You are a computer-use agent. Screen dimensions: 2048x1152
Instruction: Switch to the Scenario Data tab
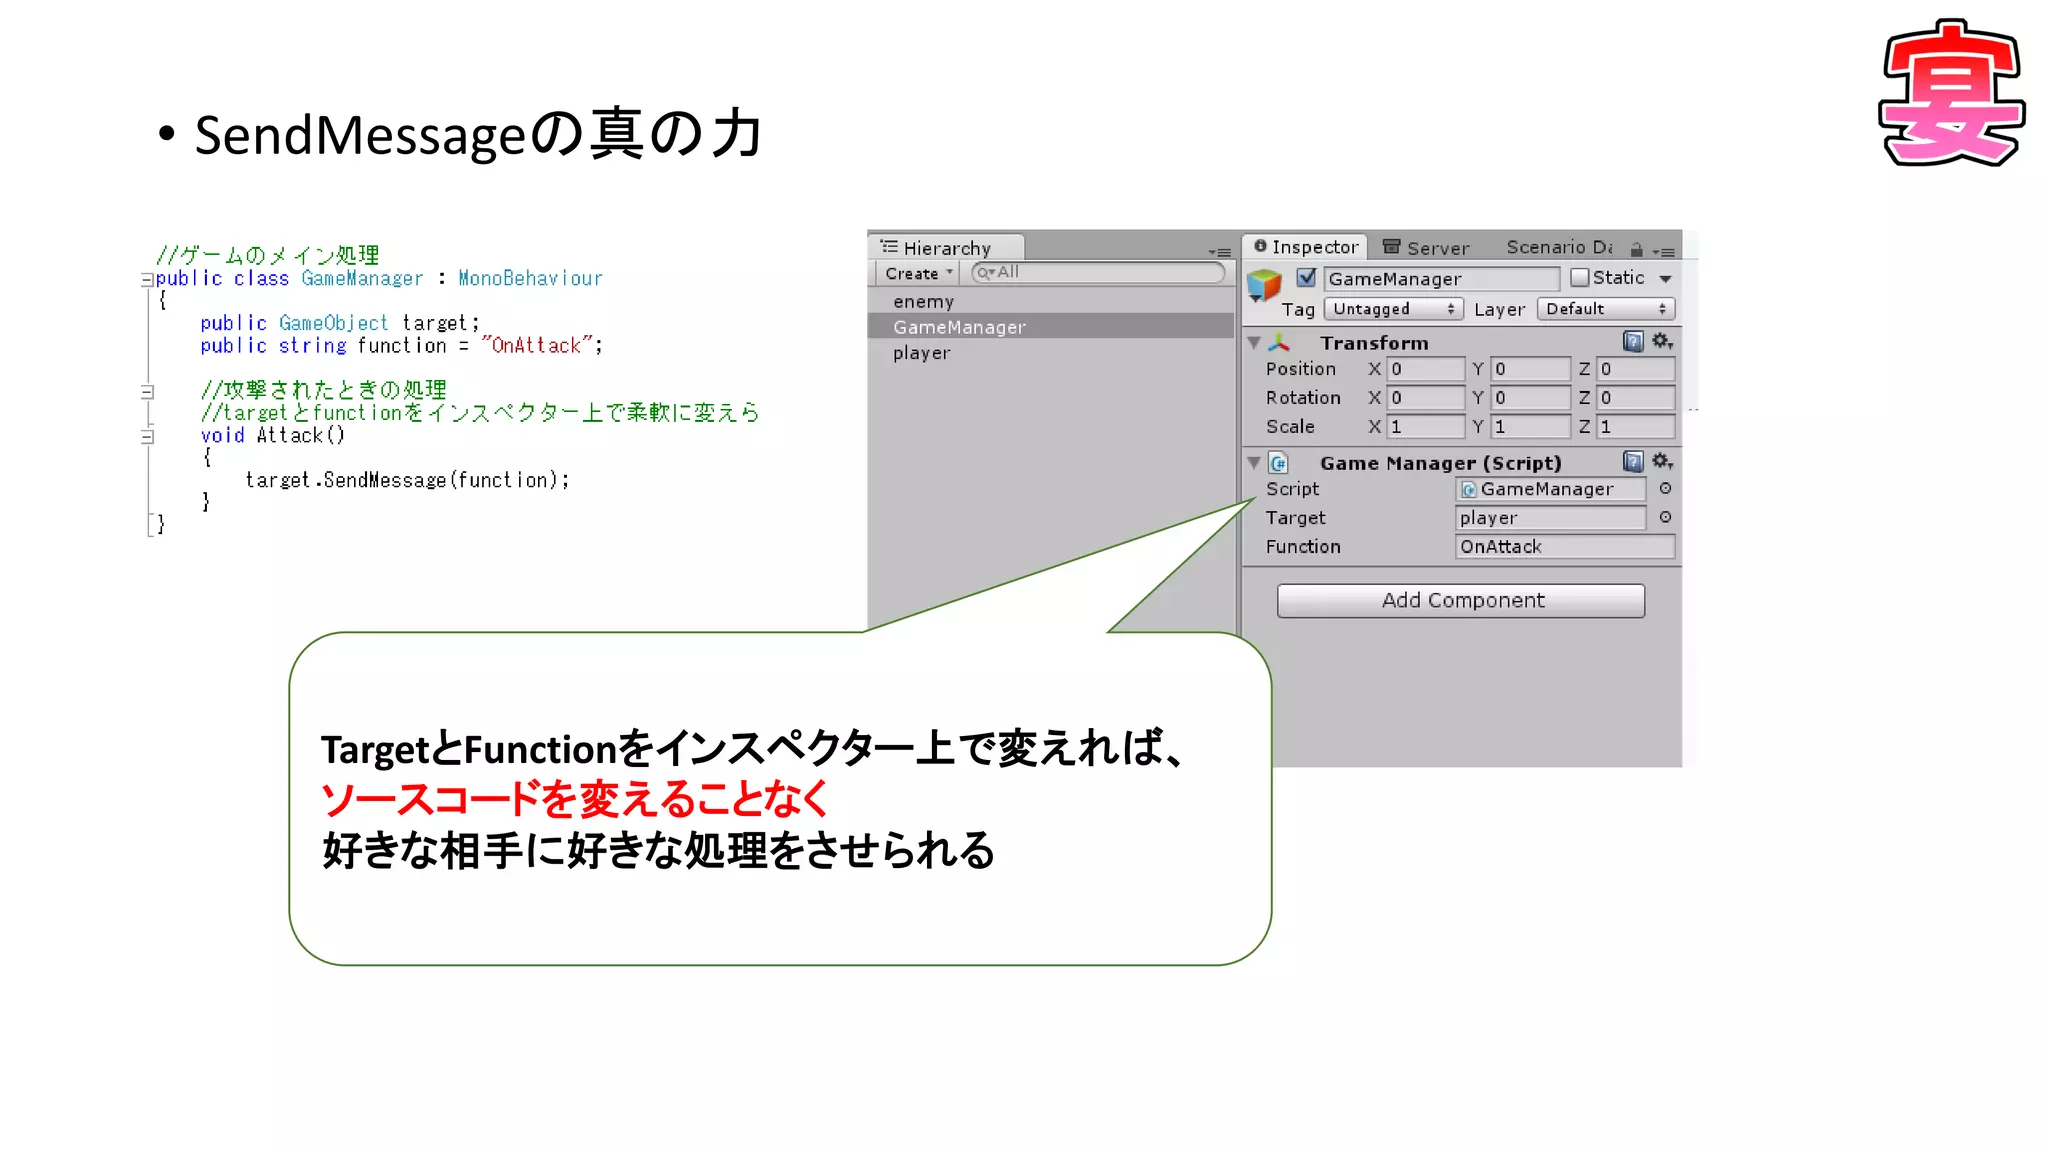[x=1558, y=247]
